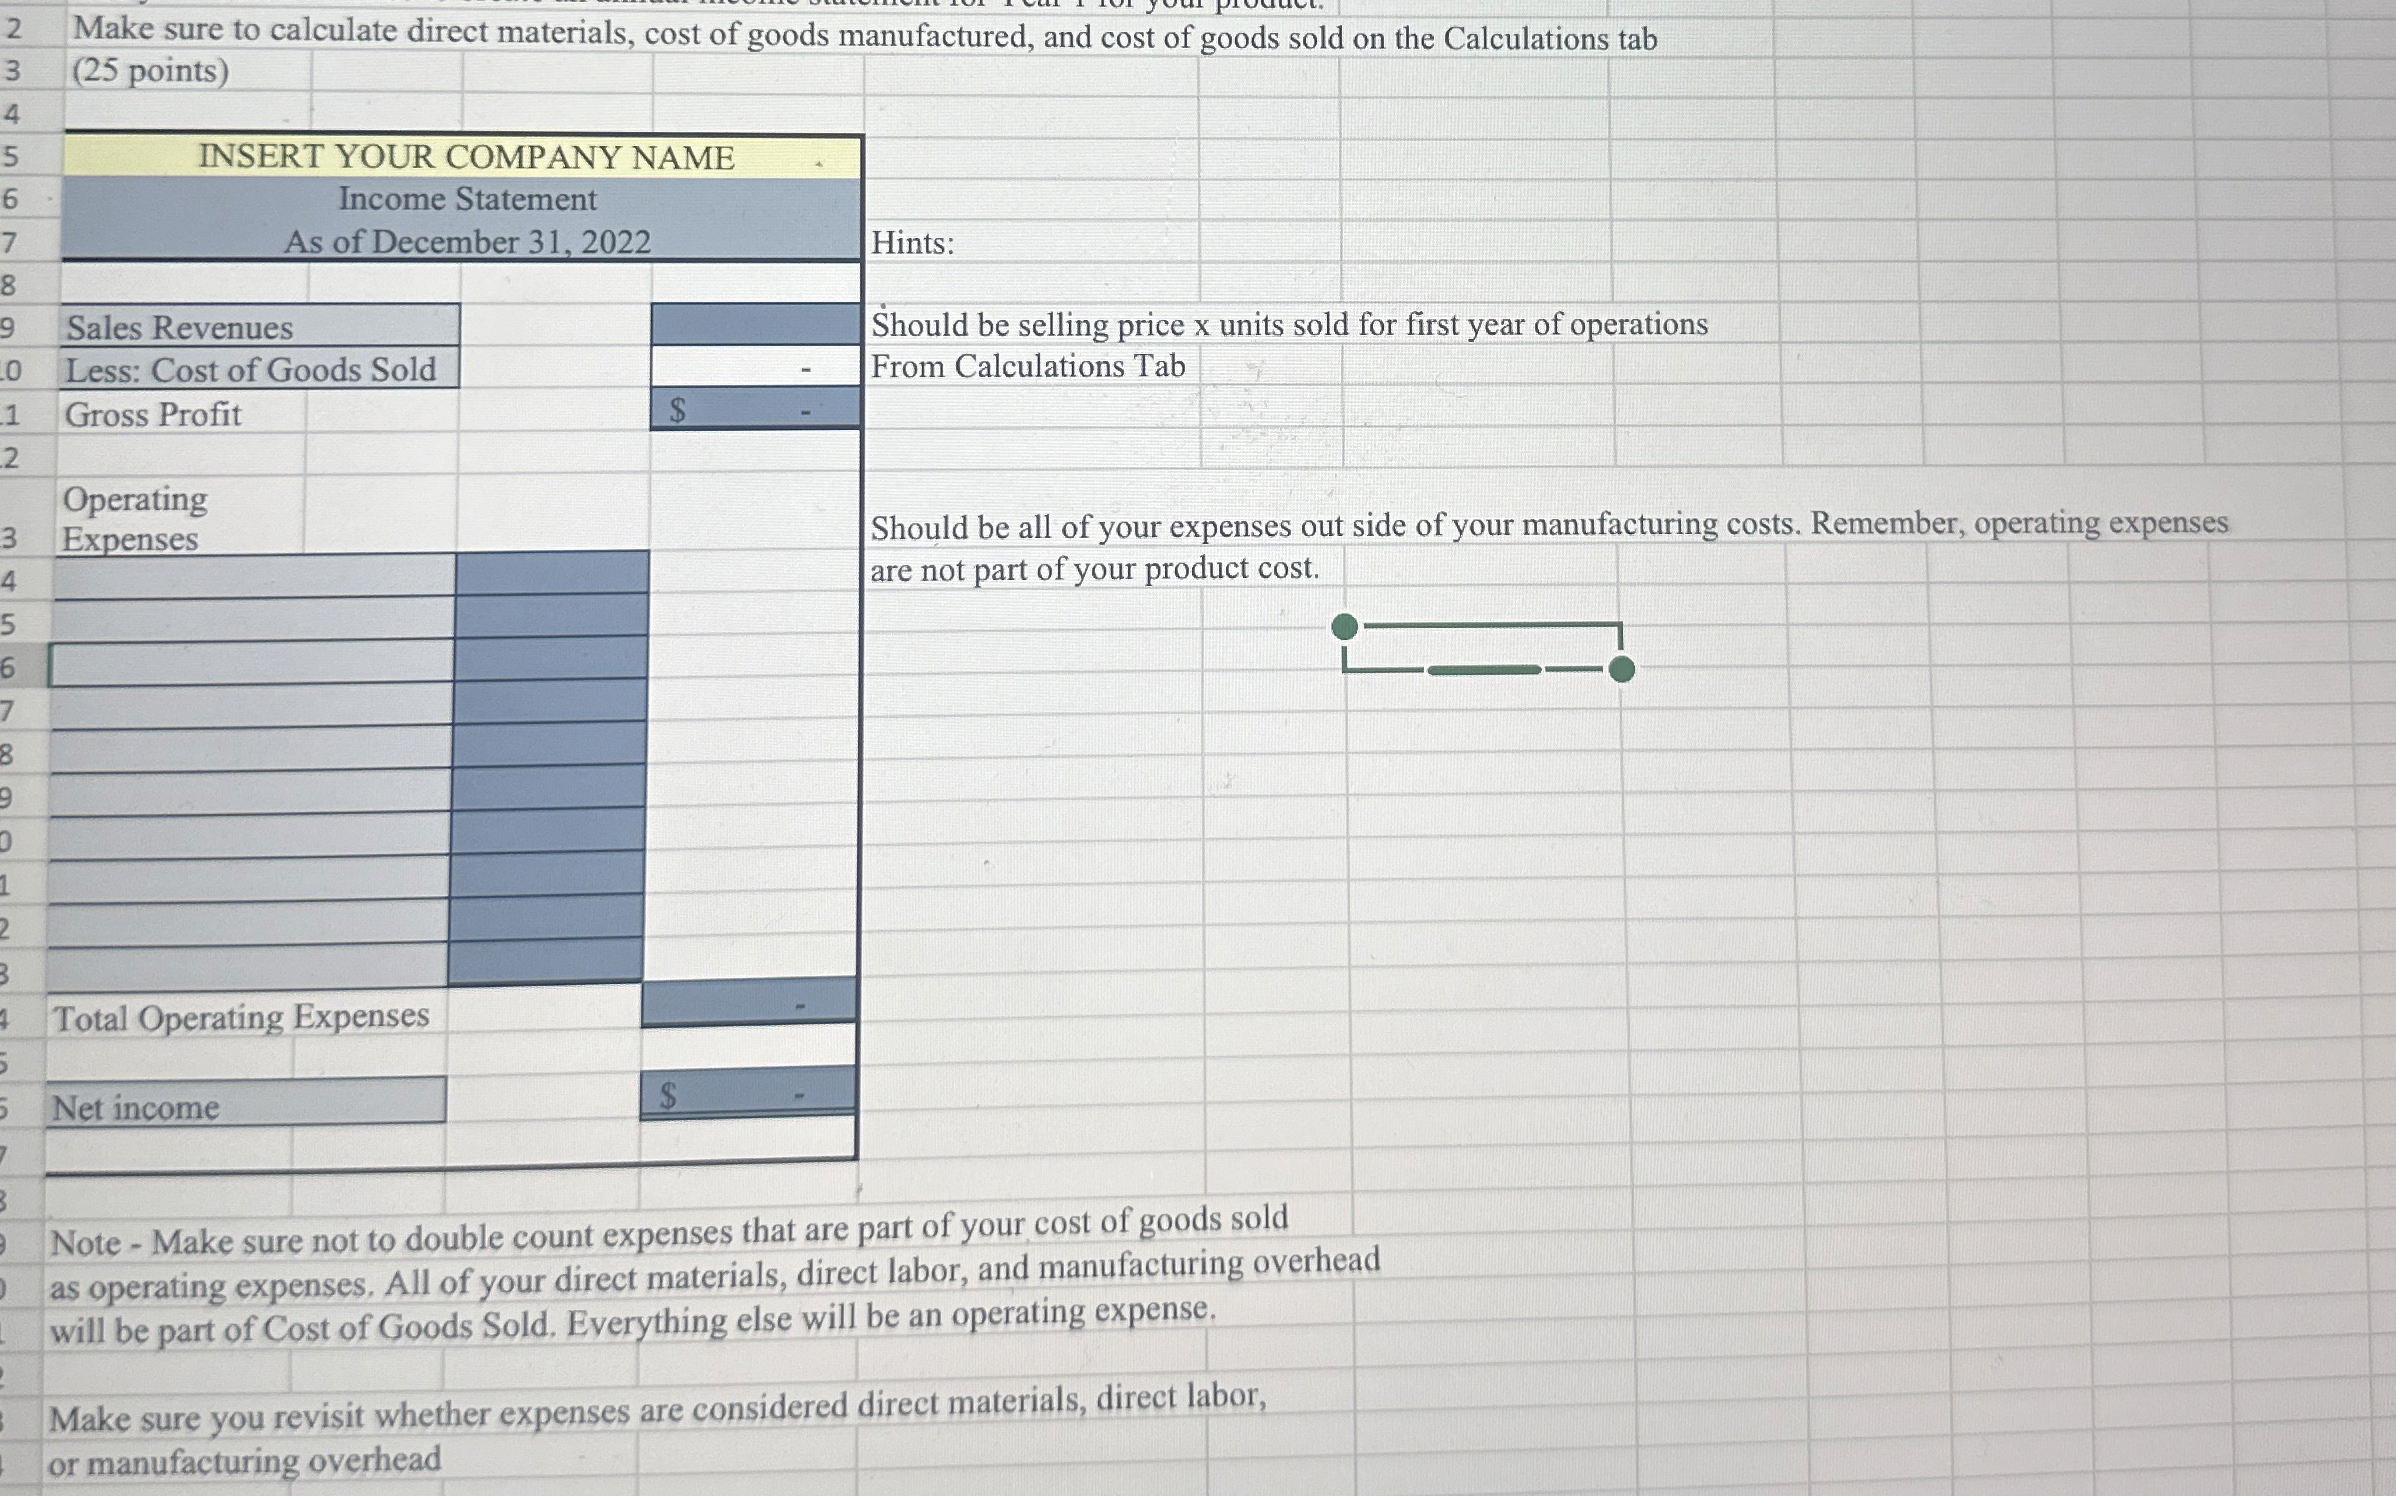Select the Cost of Goods Sold amount cell
The height and width of the screenshot is (1496, 2396).
click(755, 368)
